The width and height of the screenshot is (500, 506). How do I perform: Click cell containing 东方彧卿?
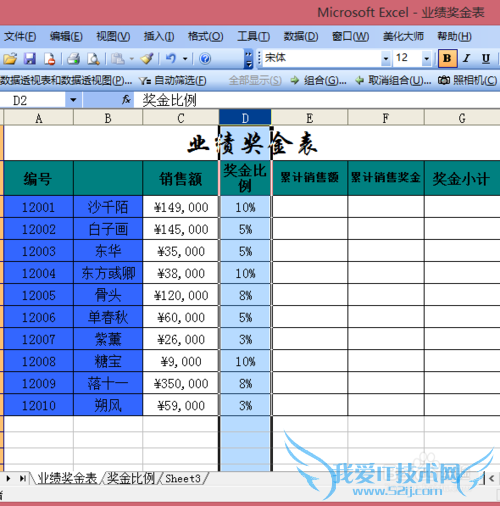point(108,273)
